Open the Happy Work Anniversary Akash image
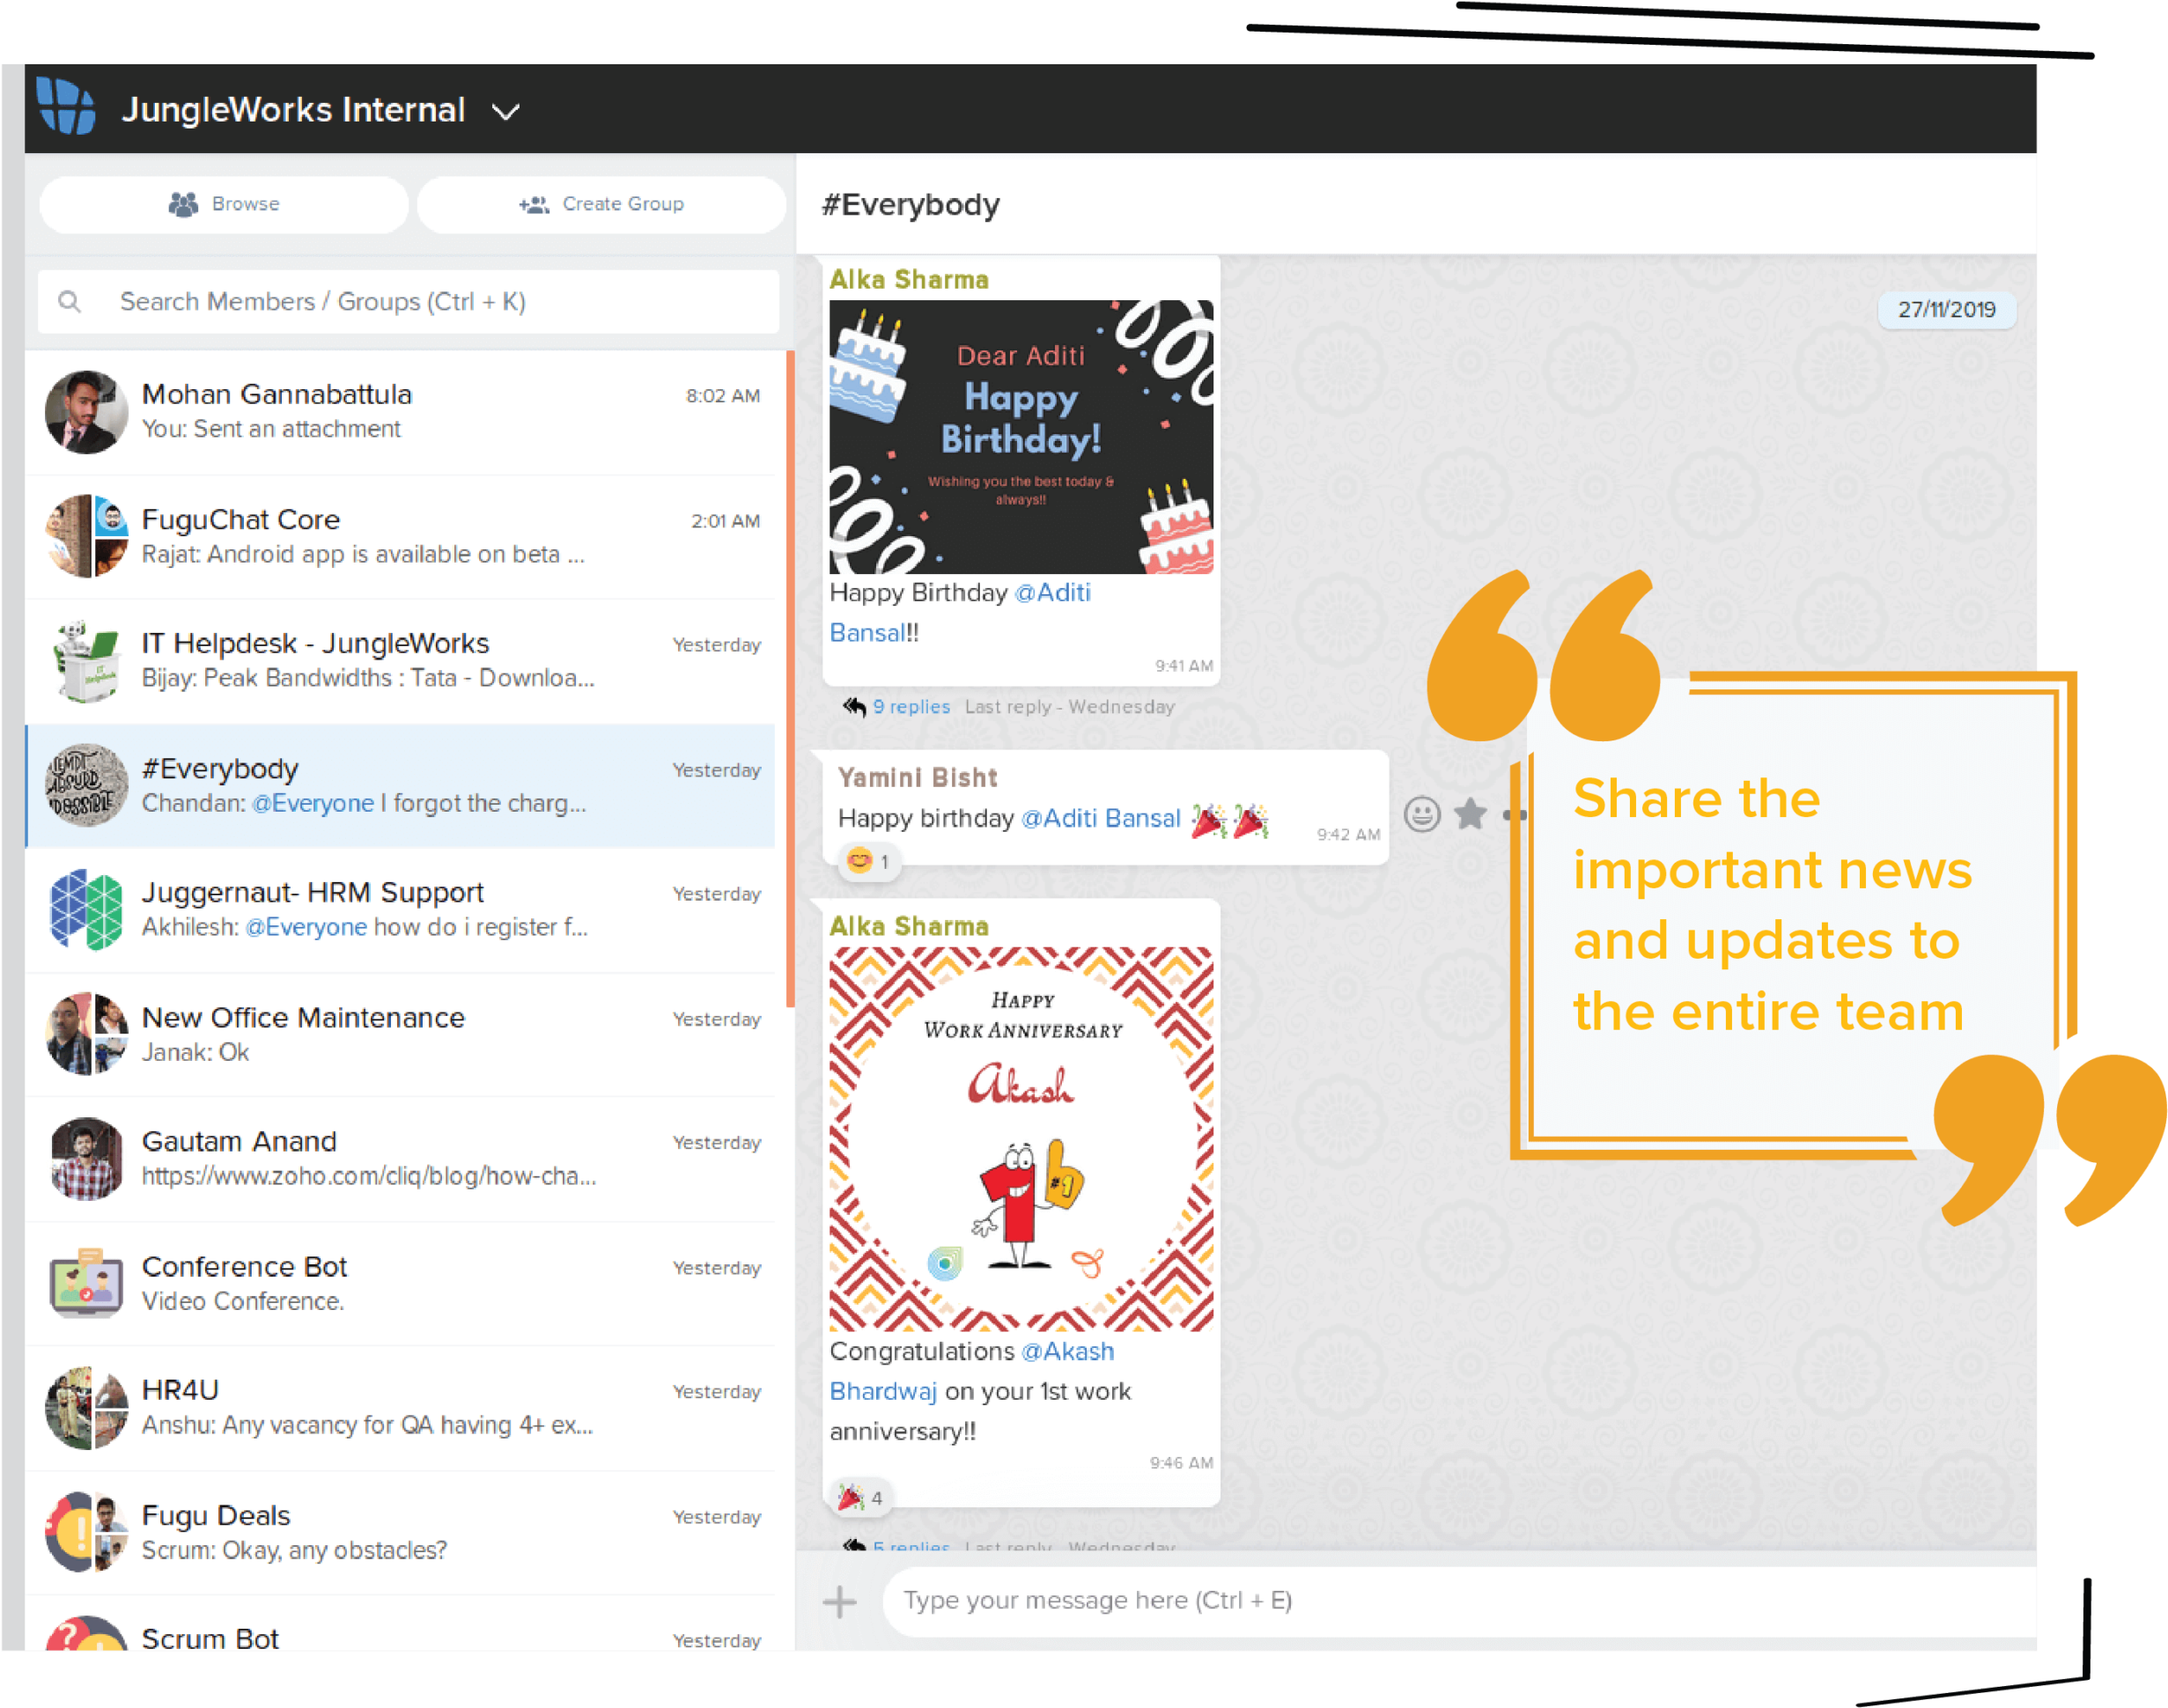 pyautogui.click(x=1021, y=1138)
